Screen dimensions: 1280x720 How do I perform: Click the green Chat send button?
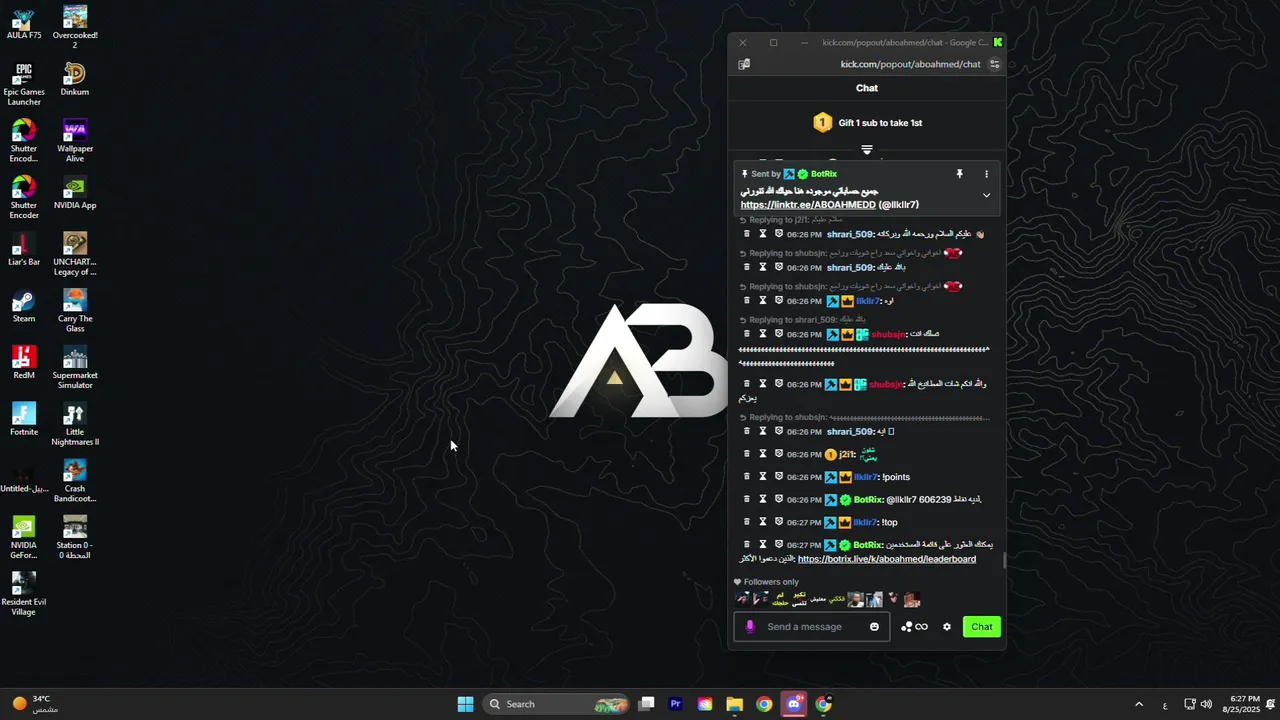point(982,627)
